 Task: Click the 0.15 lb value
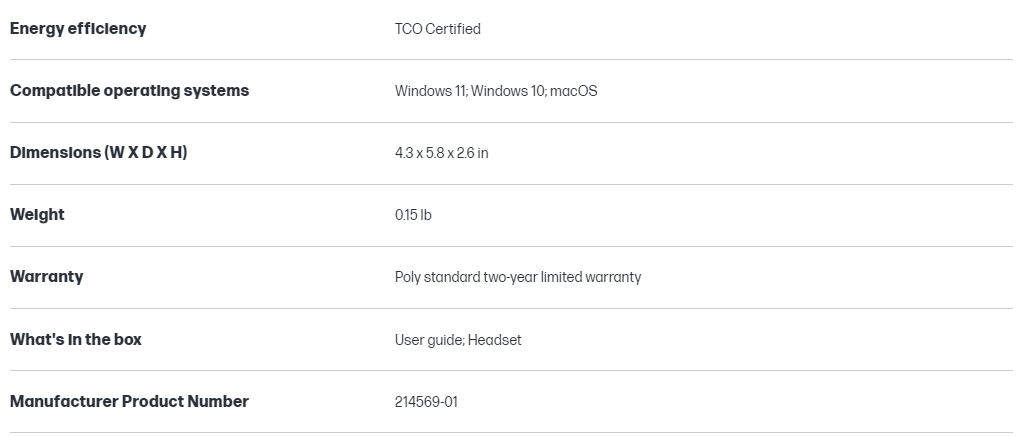tap(413, 215)
